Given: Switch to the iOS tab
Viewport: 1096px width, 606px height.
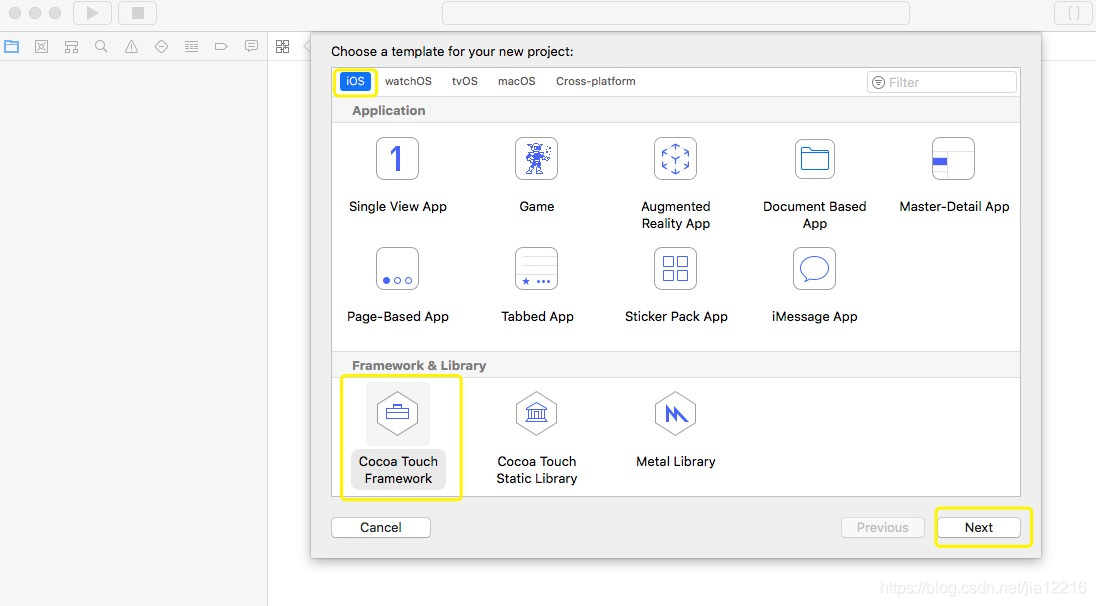Looking at the screenshot, I should pyautogui.click(x=355, y=81).
